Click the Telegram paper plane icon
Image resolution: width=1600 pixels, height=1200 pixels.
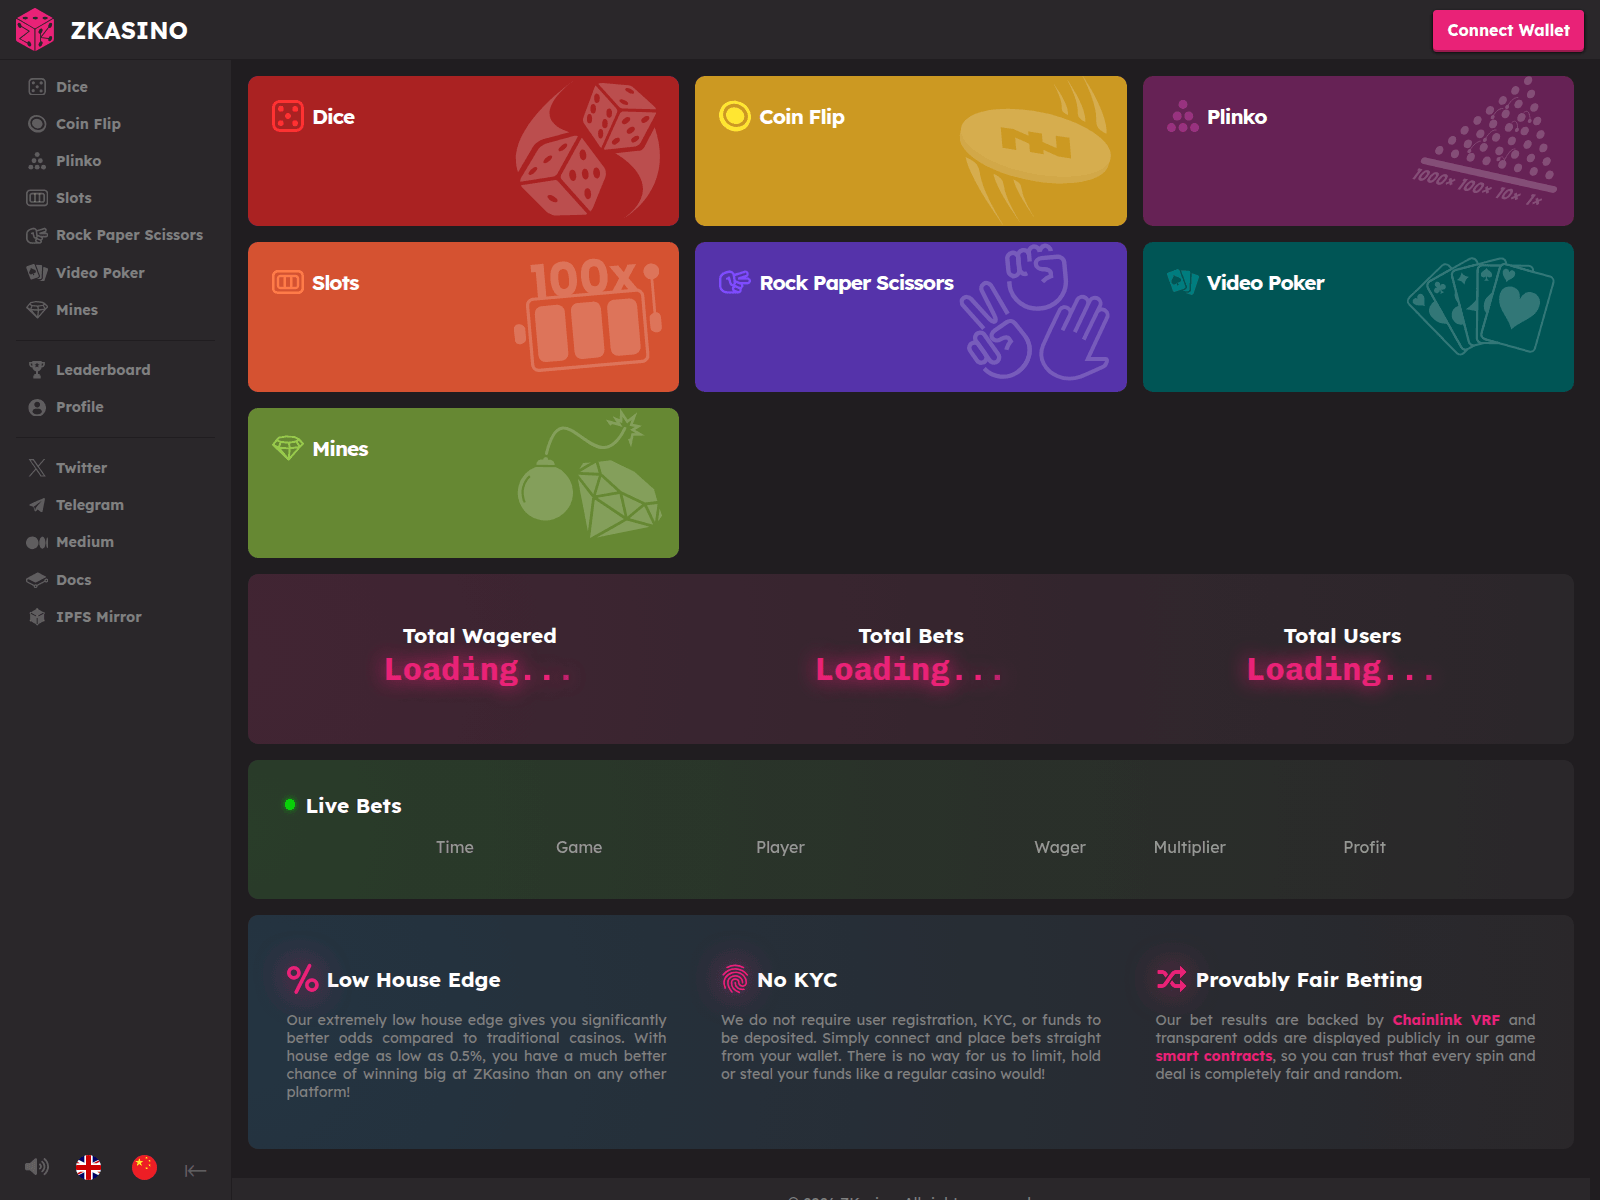click(x=37, y=505)
